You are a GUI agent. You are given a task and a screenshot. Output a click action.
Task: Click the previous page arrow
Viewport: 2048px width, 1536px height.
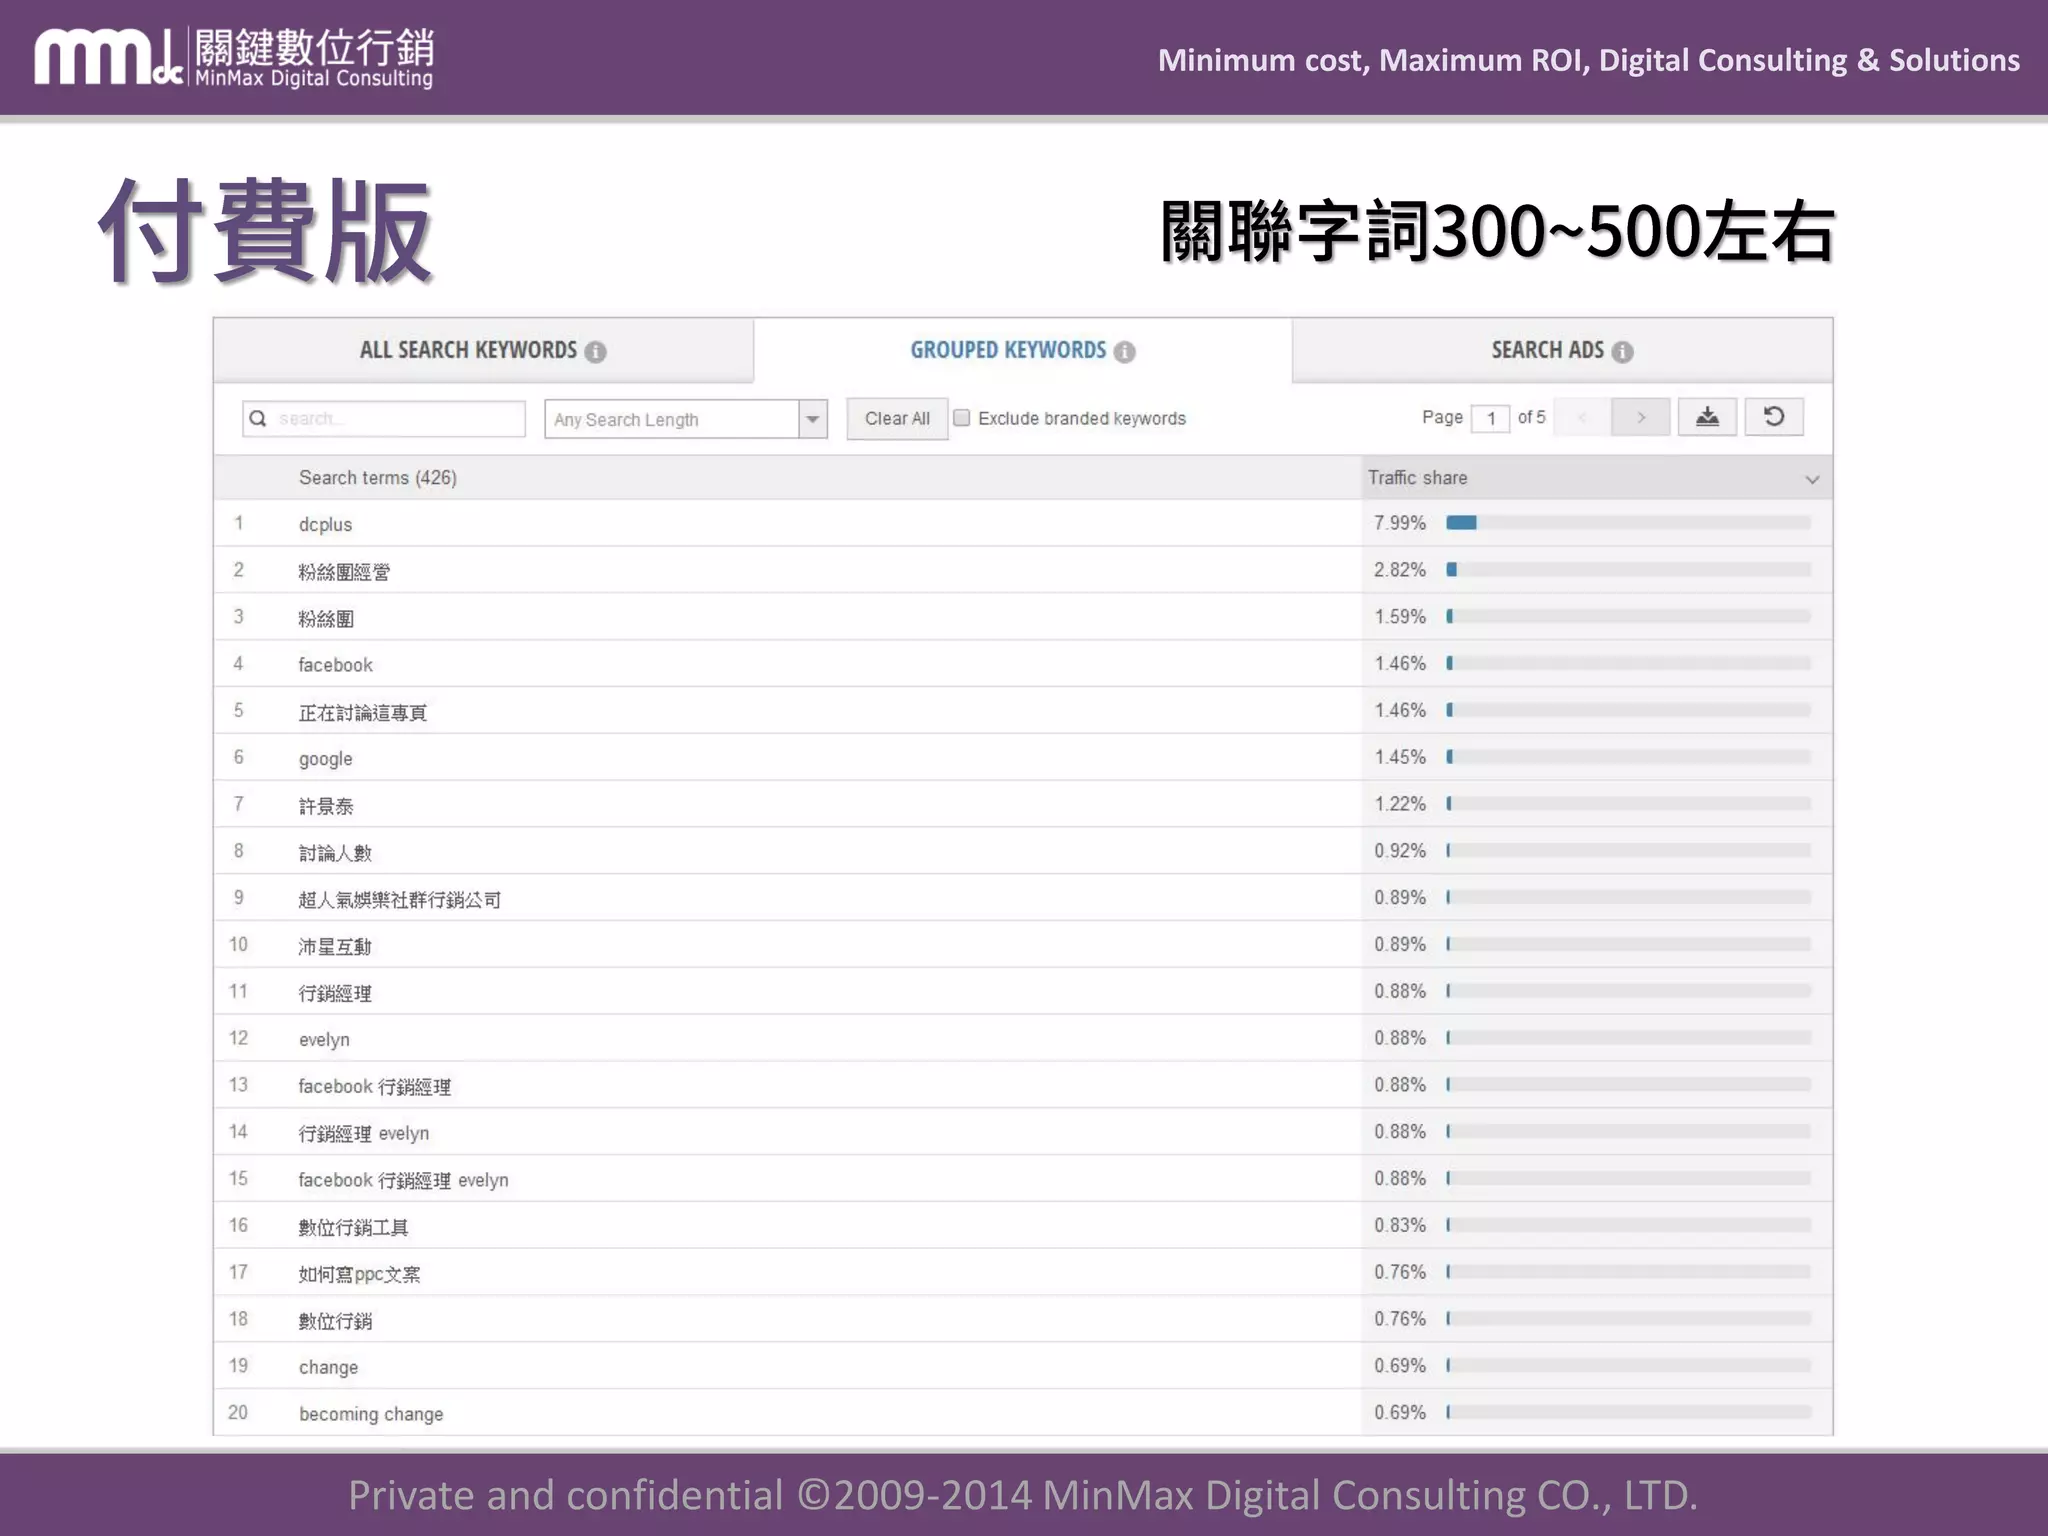coord(1582,417)
